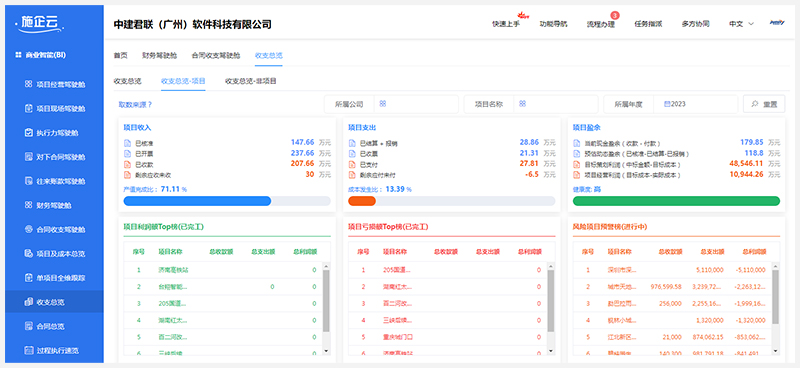Screen dimensions: 800x368
Task: Open the 中文 language dropdown
Action: coord(741,24)
